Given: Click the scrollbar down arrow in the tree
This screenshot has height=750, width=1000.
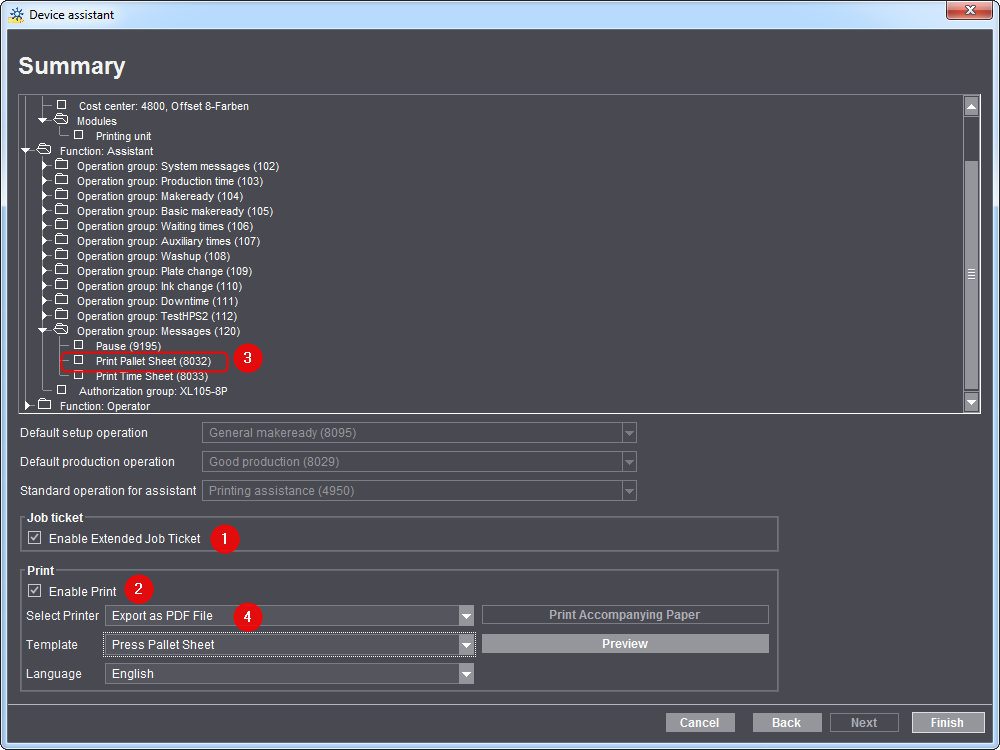Looking at the screenshot, I should 971,402.
